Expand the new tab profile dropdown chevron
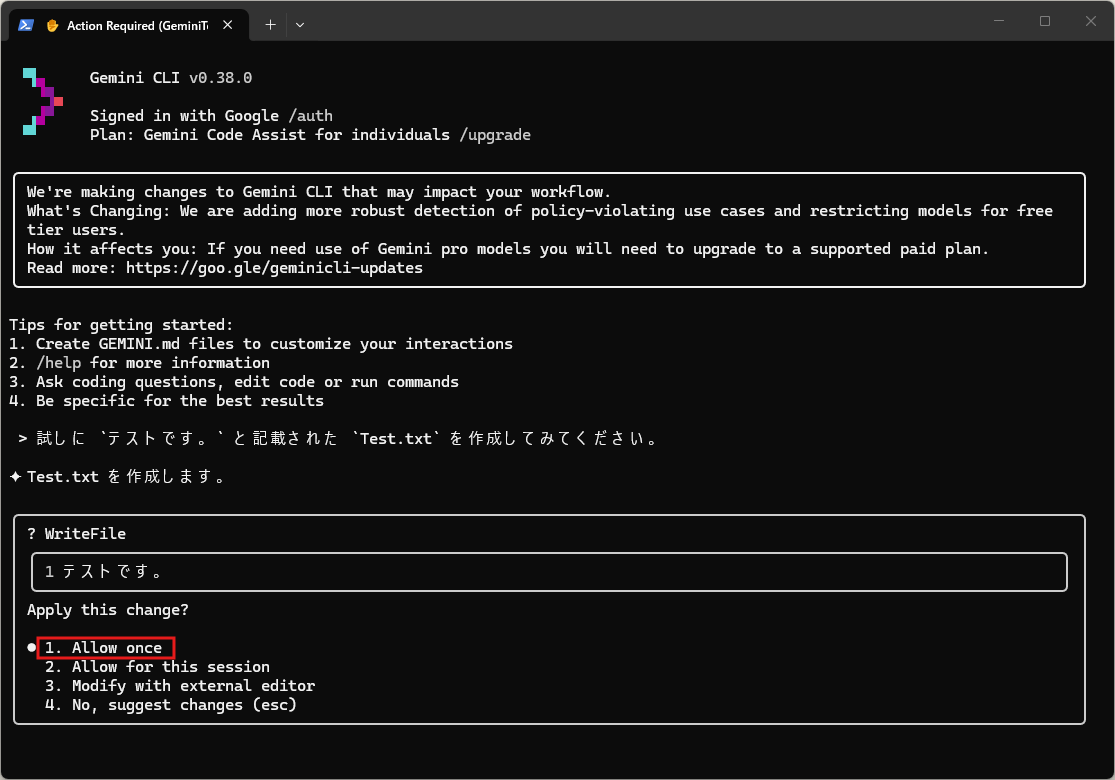Image resolution: width=1115 pixels, height=780 pixels. [x=300, y=25]
